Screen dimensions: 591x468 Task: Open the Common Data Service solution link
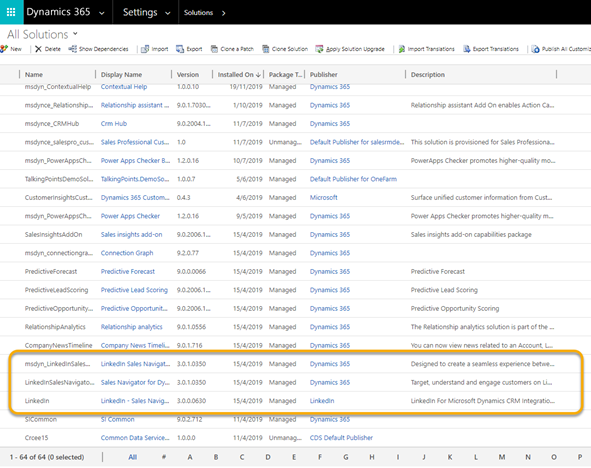pos(135,437)
